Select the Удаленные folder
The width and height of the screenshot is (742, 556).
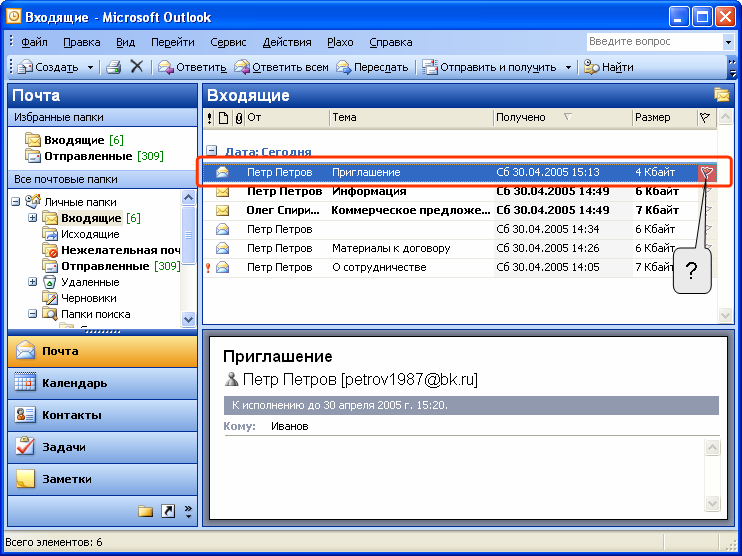(81, 282)
